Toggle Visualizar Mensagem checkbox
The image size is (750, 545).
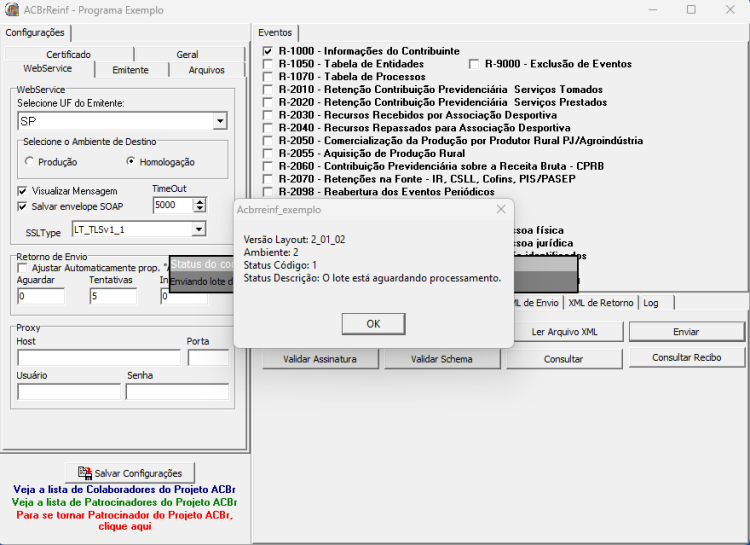(x=22, y=191)
